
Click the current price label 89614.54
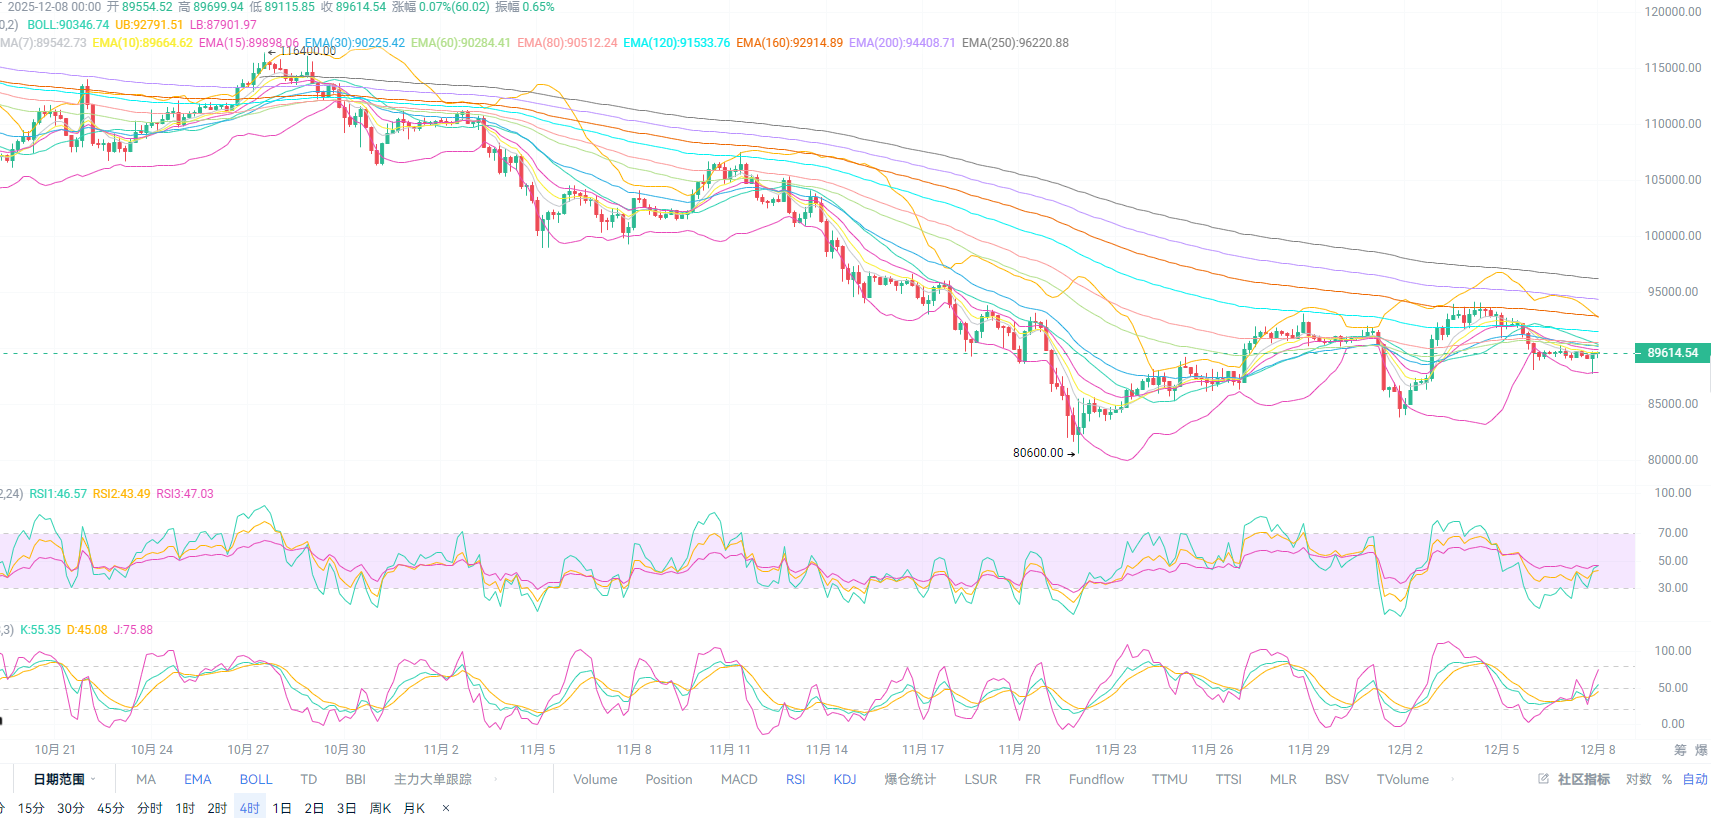point(1672,353)
